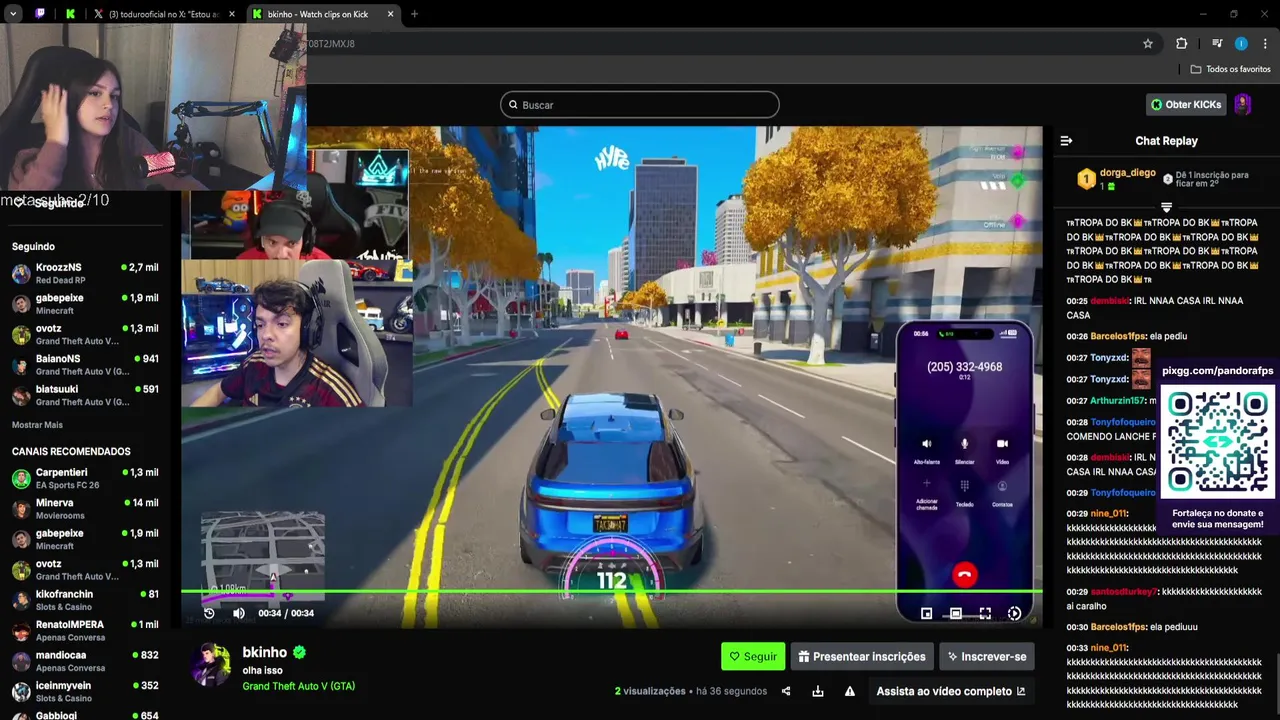Collapse the leaderboard arrow under dorga_diego

pyautogui.click(x=1166, y=207)
